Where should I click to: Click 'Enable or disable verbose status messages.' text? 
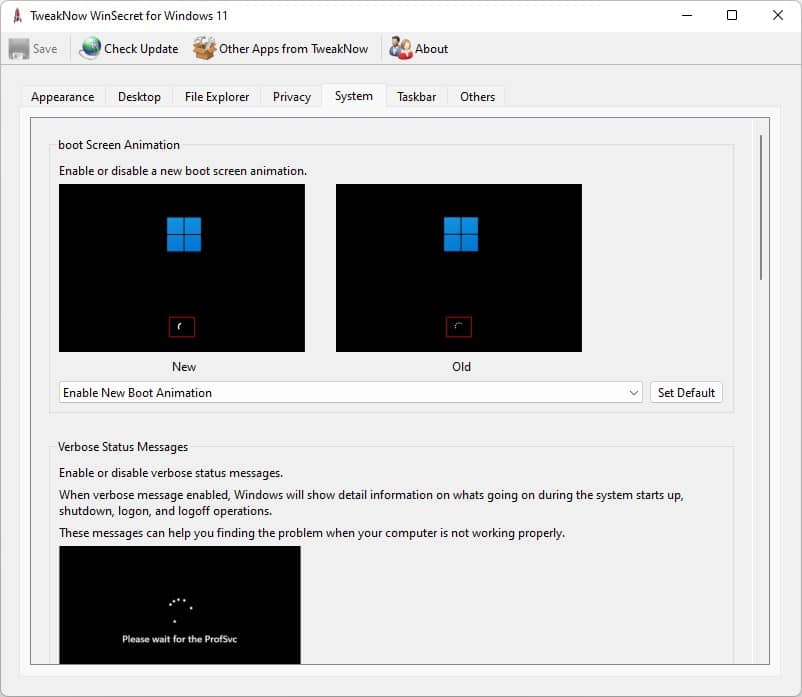tap(171, 473)
